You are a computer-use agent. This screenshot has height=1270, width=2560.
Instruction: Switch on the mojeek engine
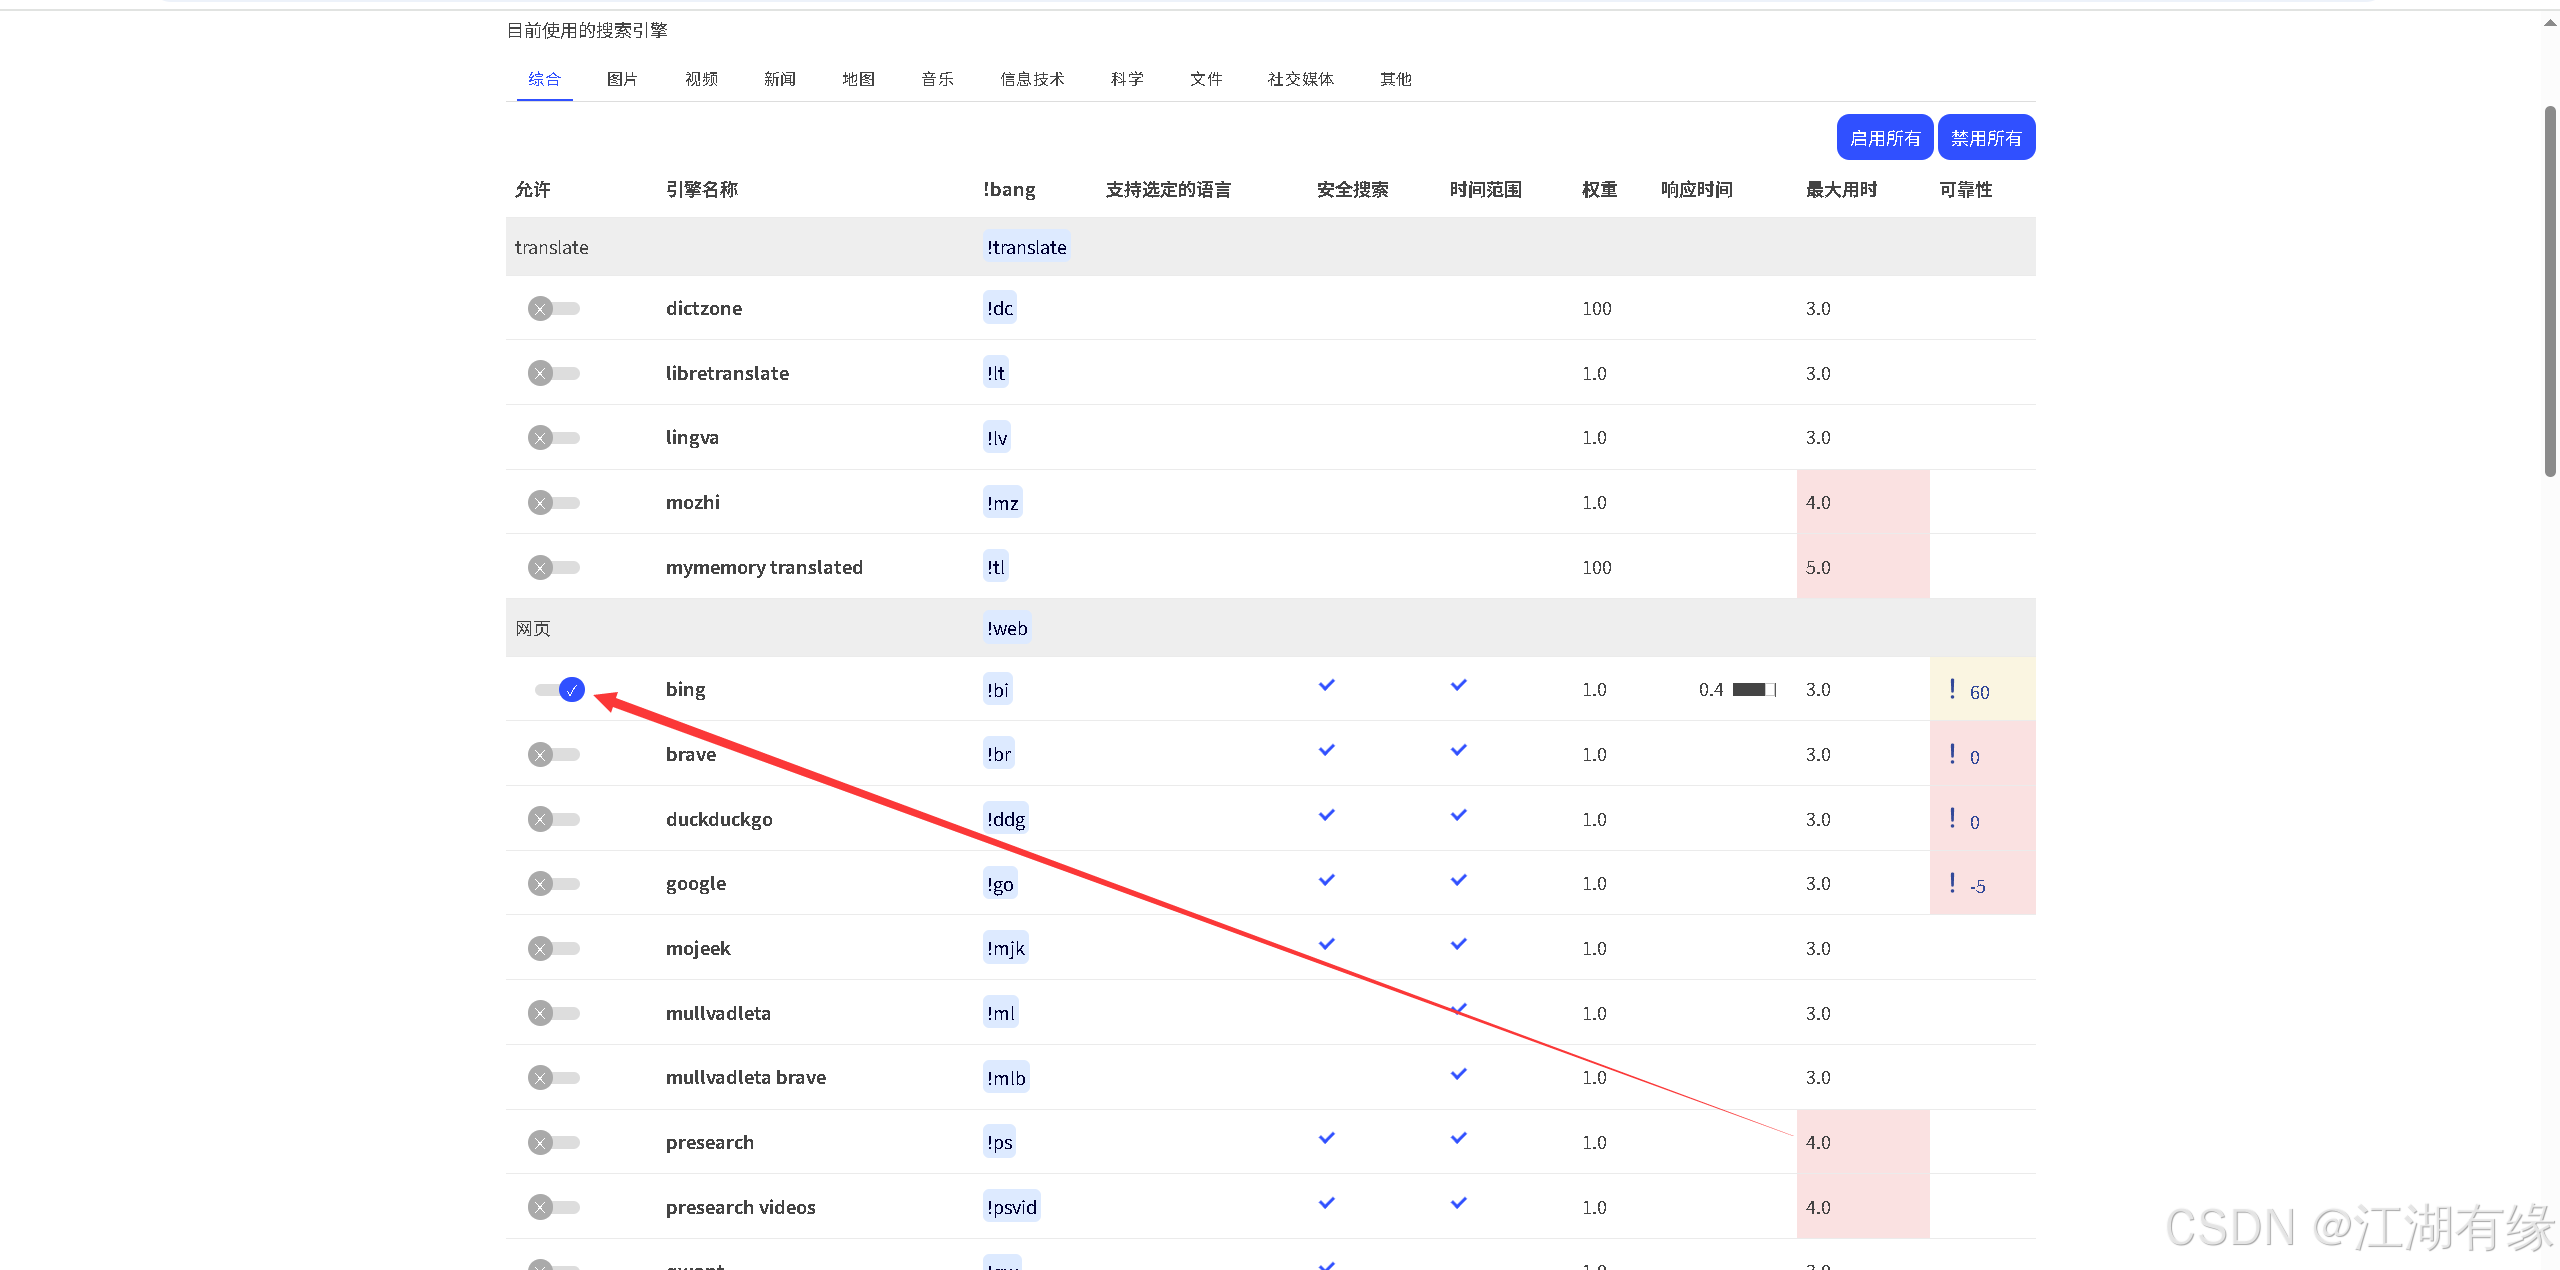click(553, 949)
